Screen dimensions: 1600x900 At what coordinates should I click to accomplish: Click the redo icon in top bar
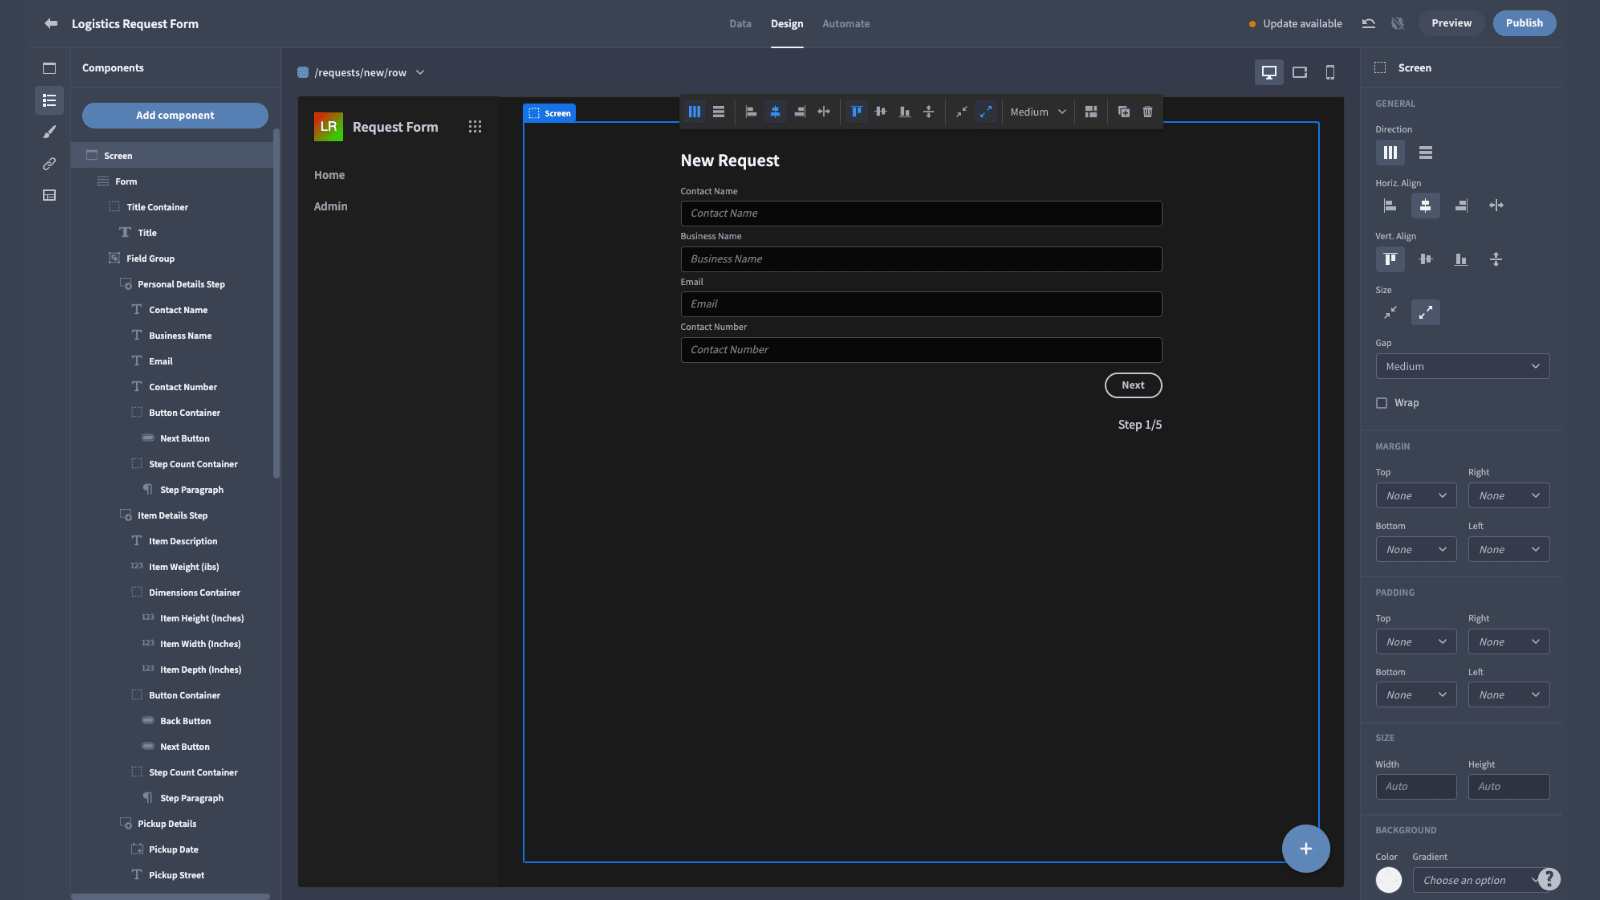pos(1397,23)
